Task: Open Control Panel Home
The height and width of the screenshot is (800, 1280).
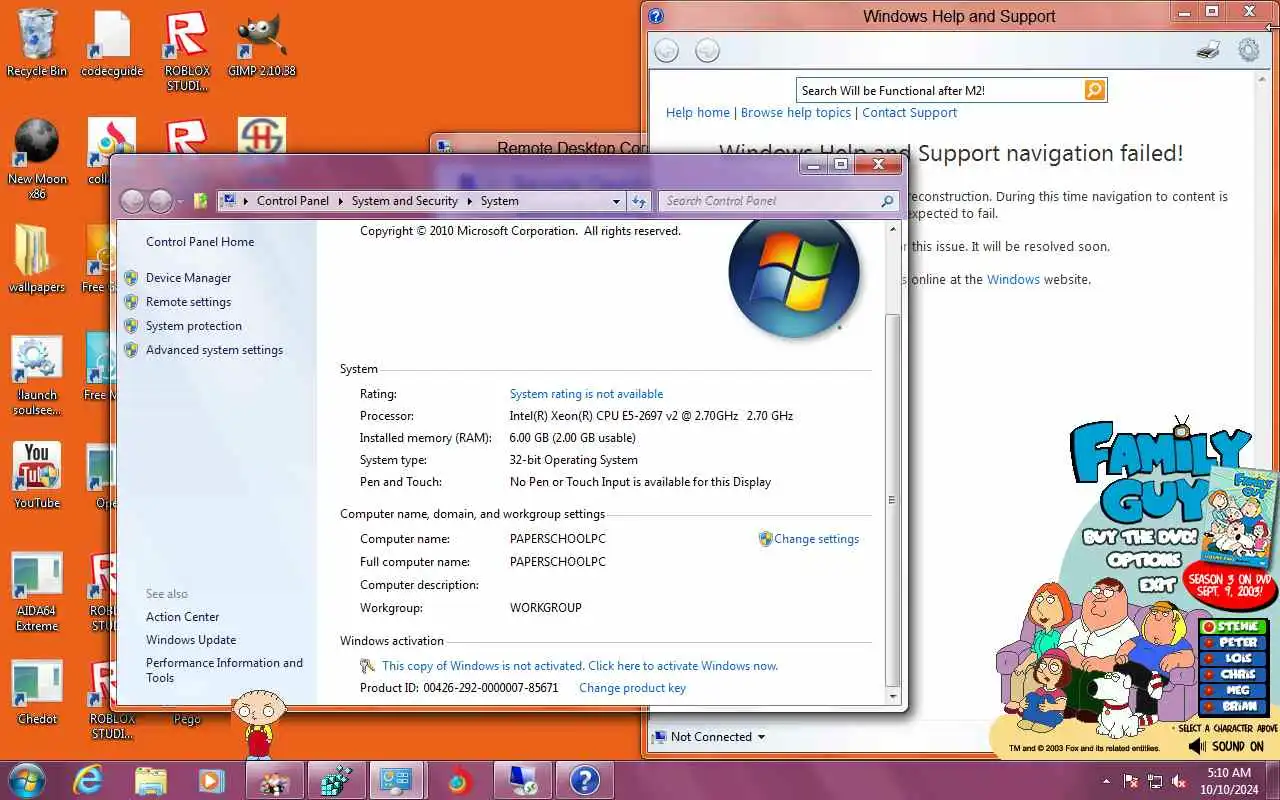Action: click(200, 242)
